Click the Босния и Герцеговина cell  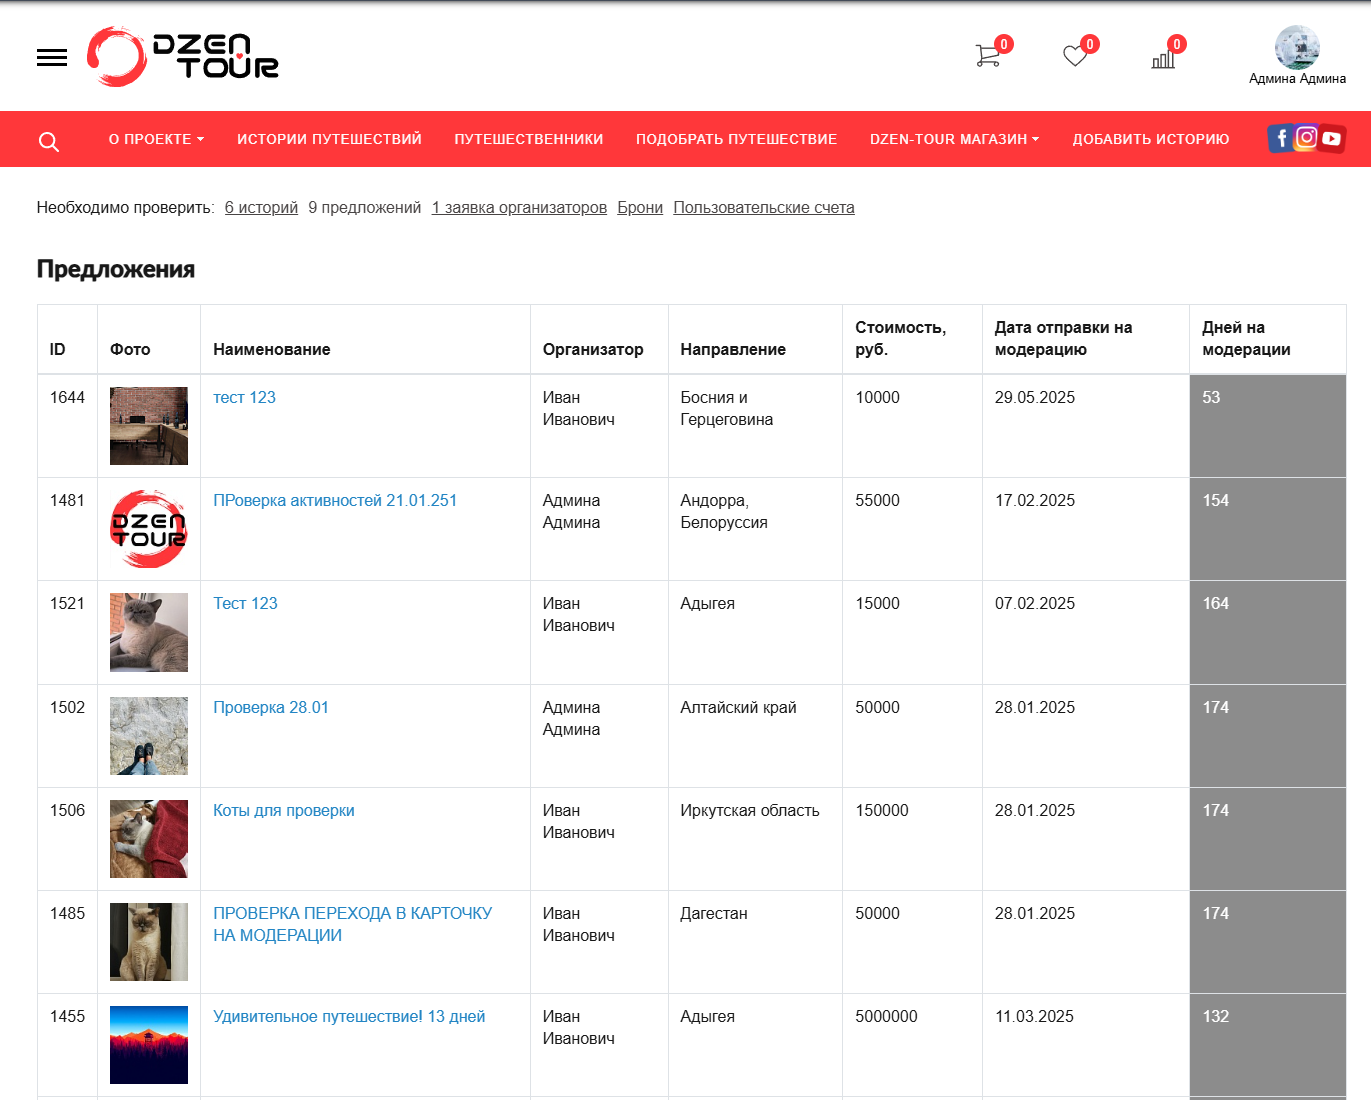755,426
